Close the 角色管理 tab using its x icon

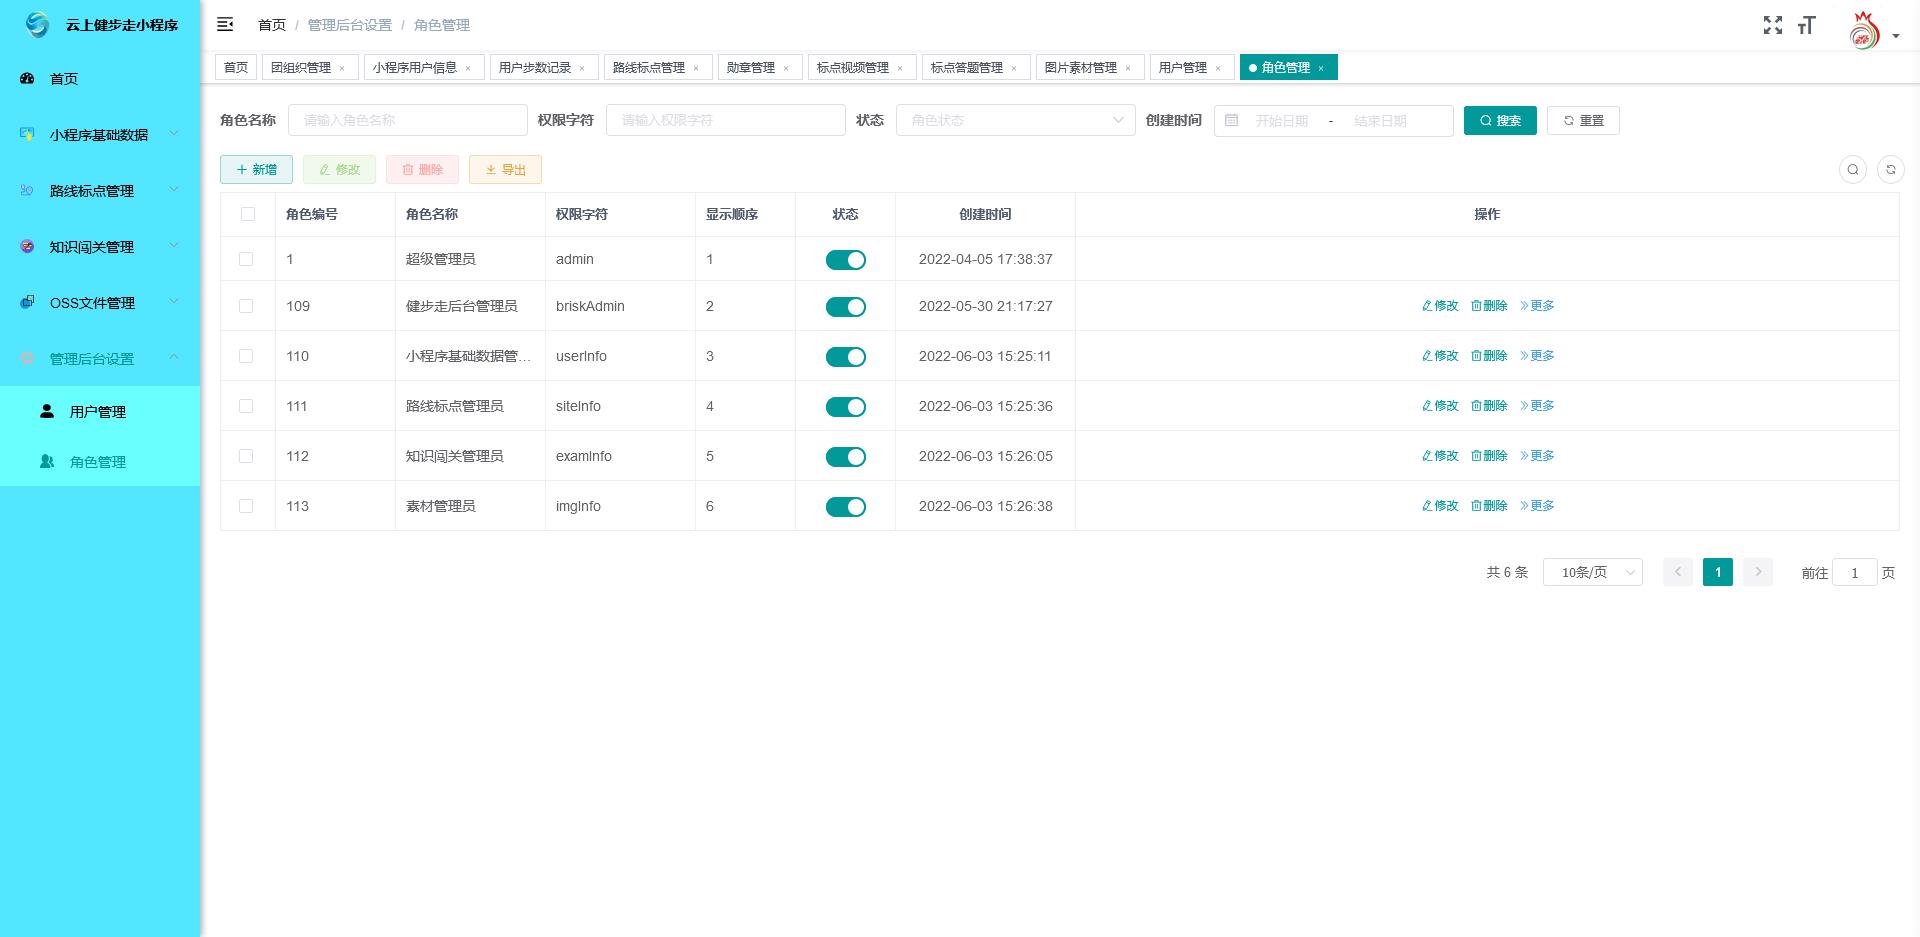click(x=1321, y=68)
